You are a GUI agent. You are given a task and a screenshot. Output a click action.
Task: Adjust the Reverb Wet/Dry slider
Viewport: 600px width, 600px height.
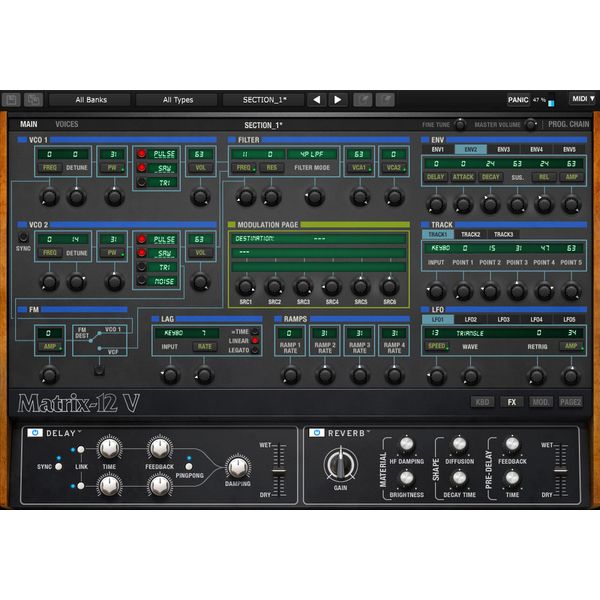tap(560, 470)
